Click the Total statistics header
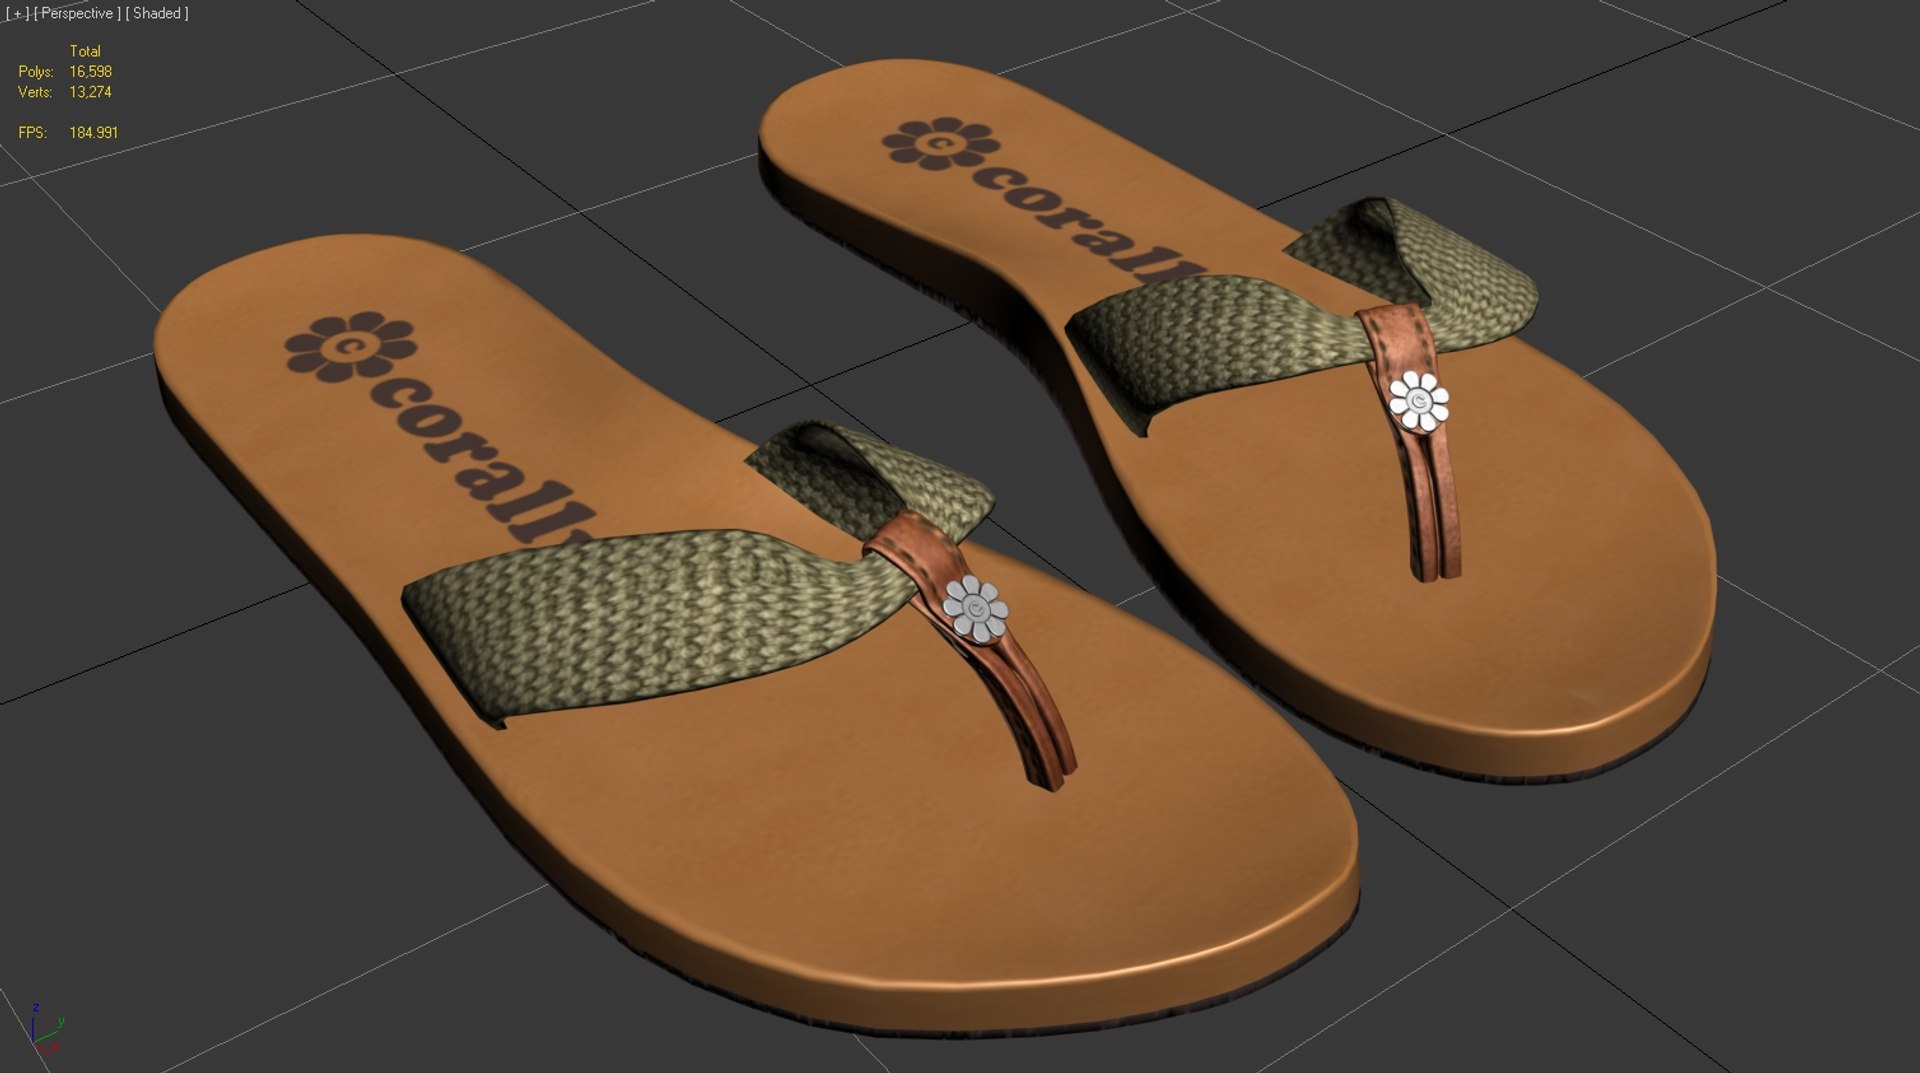The height and width of the screenshot is (1073, 1920). (85, 51)
